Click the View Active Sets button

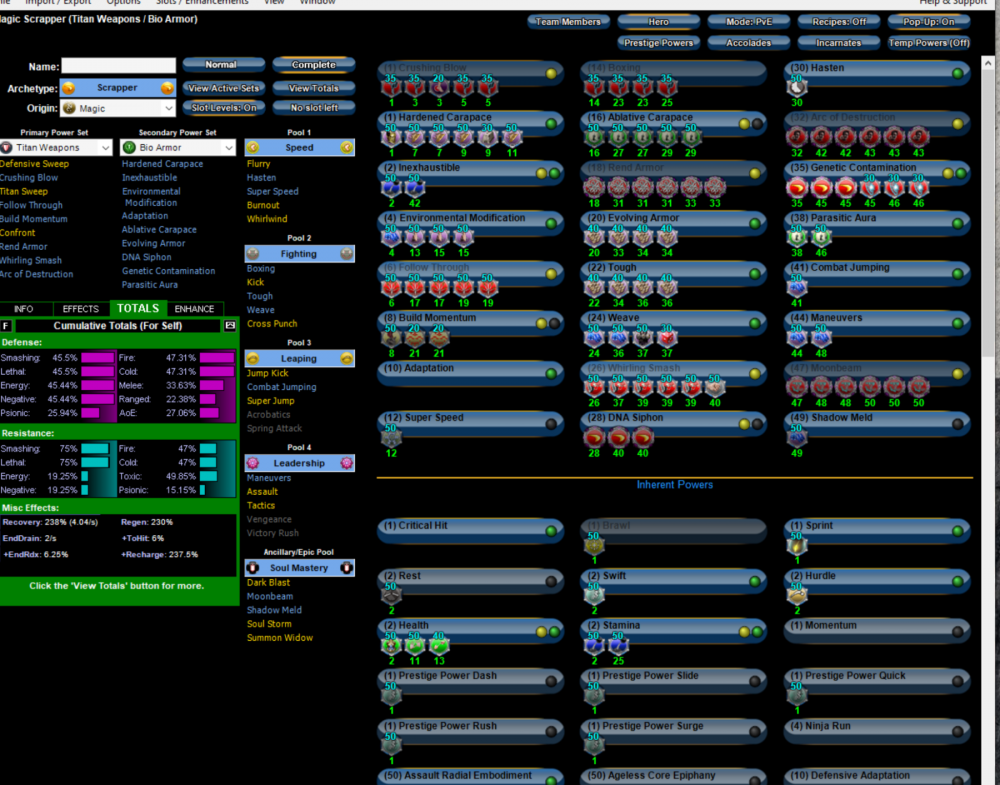coord(223,88)
